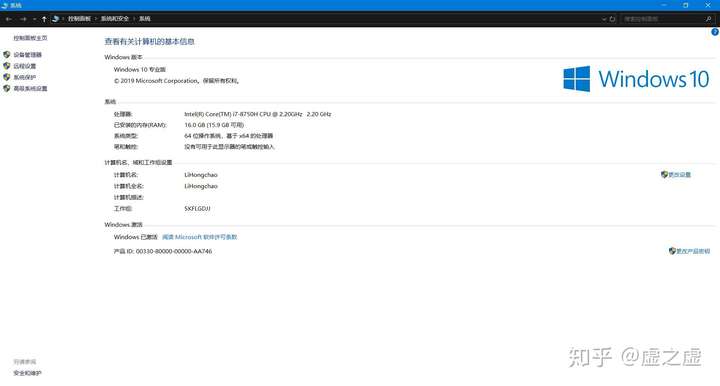Click shield icon next to 远程设置
The width and height of the screenshot is (720, 386).
(6, 66)
